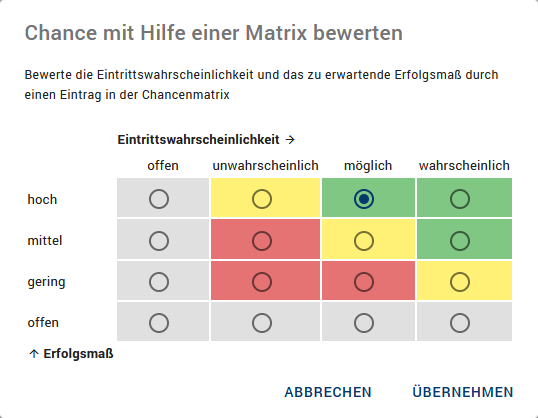
Task: Click the selected hoch möglich radio button
Action: point(364,199)
